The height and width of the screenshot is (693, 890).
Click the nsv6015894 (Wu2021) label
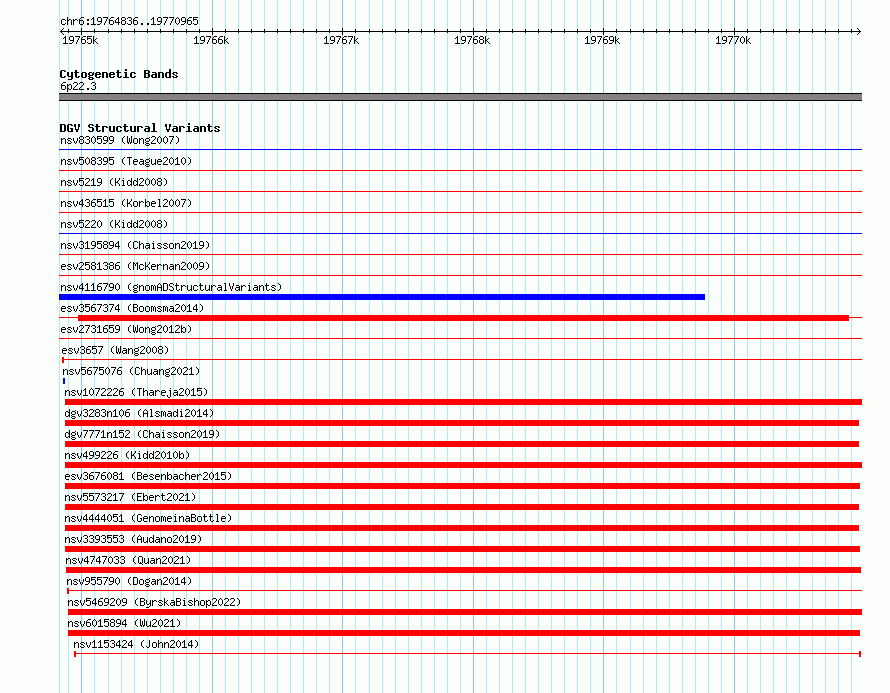pos(124,623)
